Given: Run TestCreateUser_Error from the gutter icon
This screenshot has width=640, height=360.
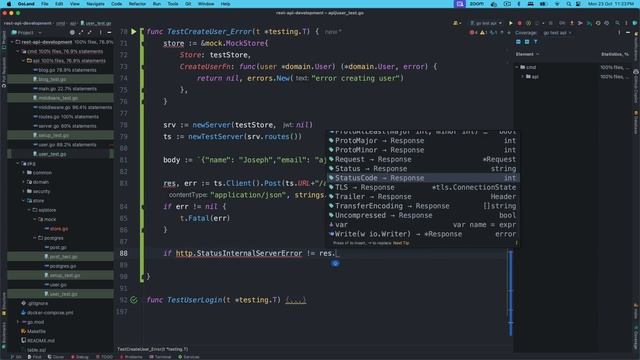Looking at the screenshot, I should (x=133, y=31).
